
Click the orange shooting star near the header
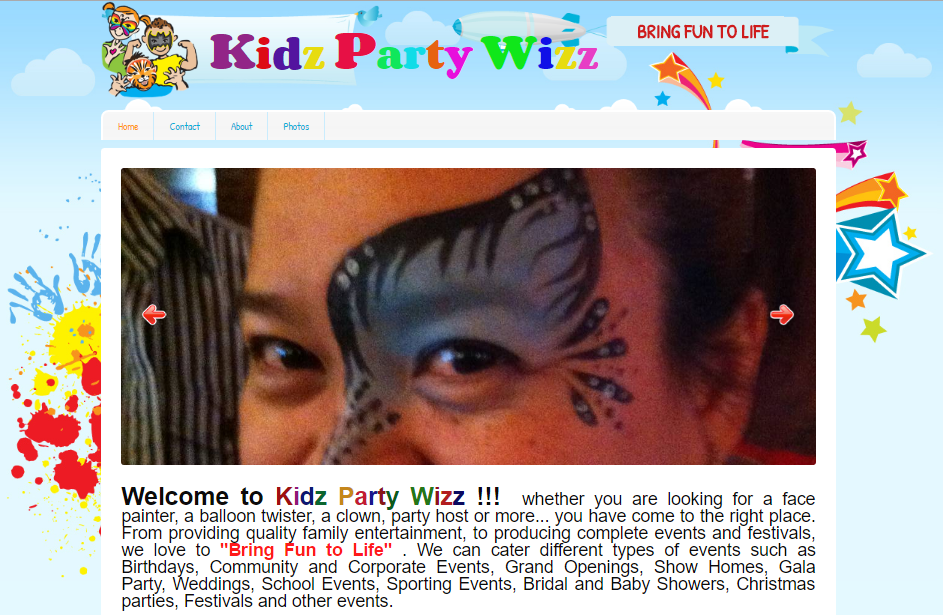(681, 77)
